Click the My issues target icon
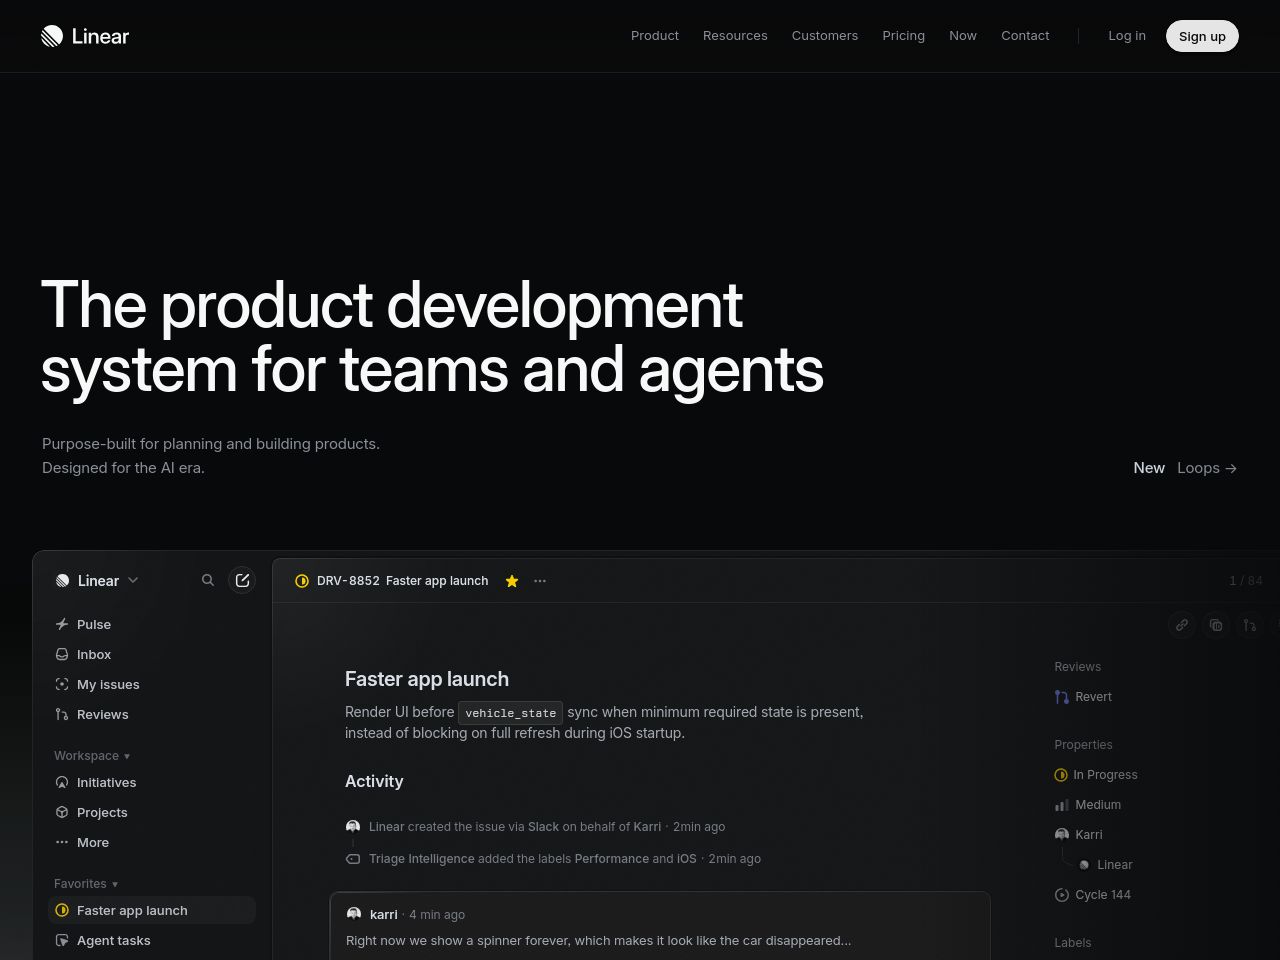 (62, 684)
